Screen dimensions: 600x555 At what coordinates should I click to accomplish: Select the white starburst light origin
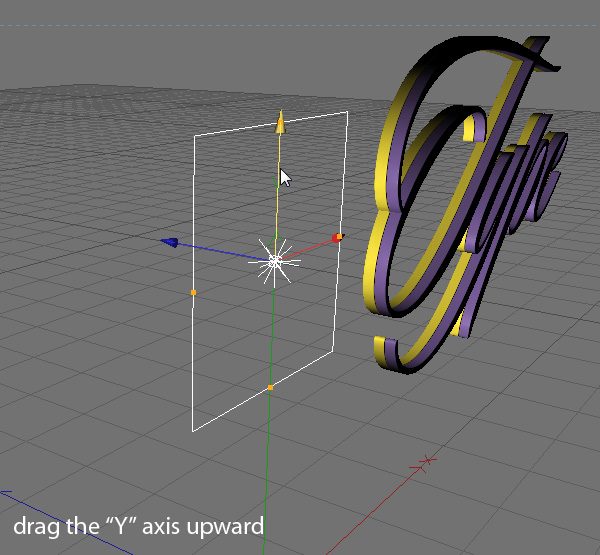275,261
